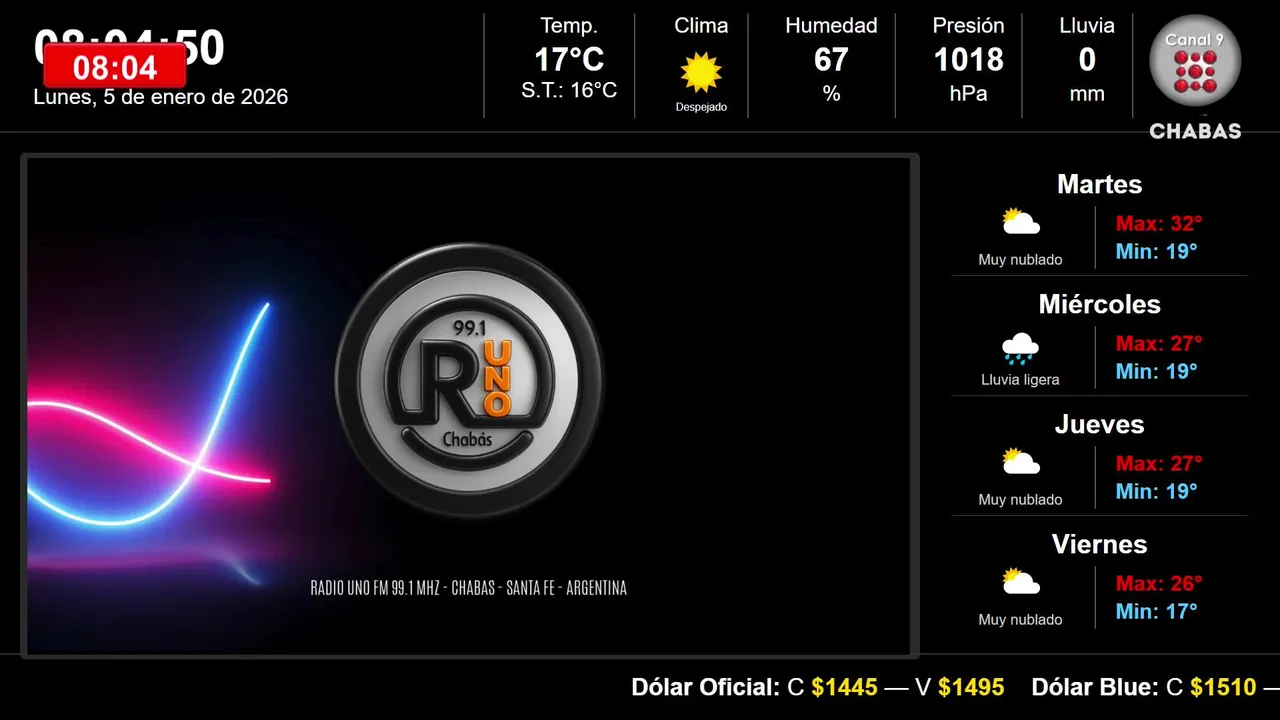Click the Jueves forecast heading
Screen dimensions: 1280x720
[x=1099, y=425]
